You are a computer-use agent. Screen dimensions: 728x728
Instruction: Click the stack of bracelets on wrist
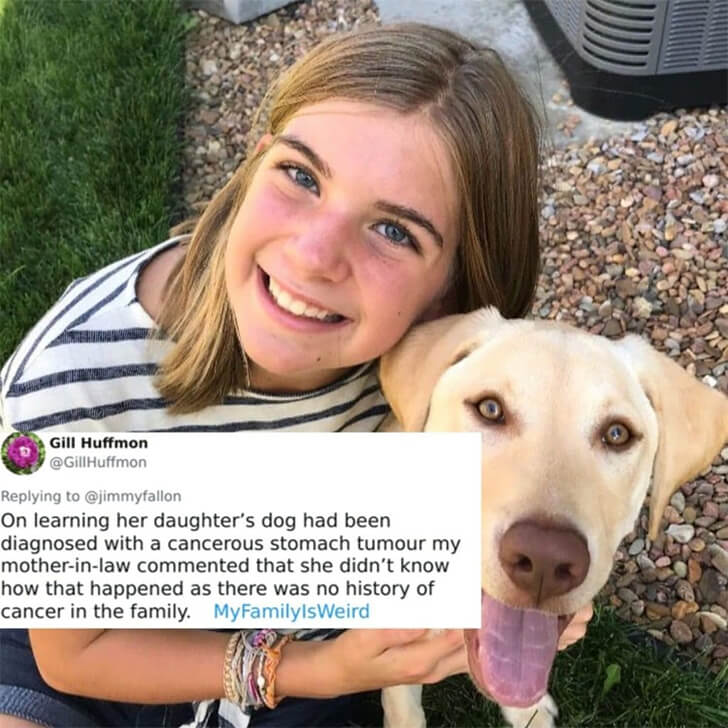[254, 668]
